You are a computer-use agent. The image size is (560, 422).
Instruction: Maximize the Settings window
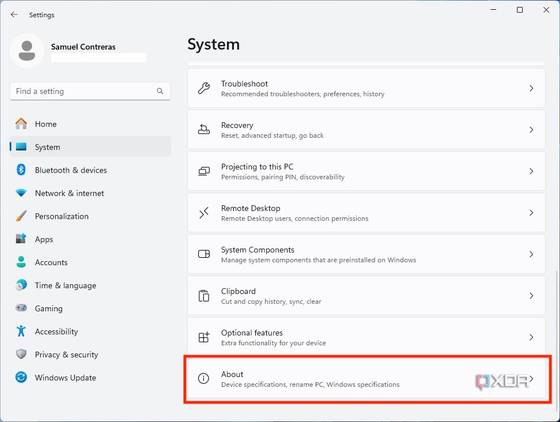(520, 10)
